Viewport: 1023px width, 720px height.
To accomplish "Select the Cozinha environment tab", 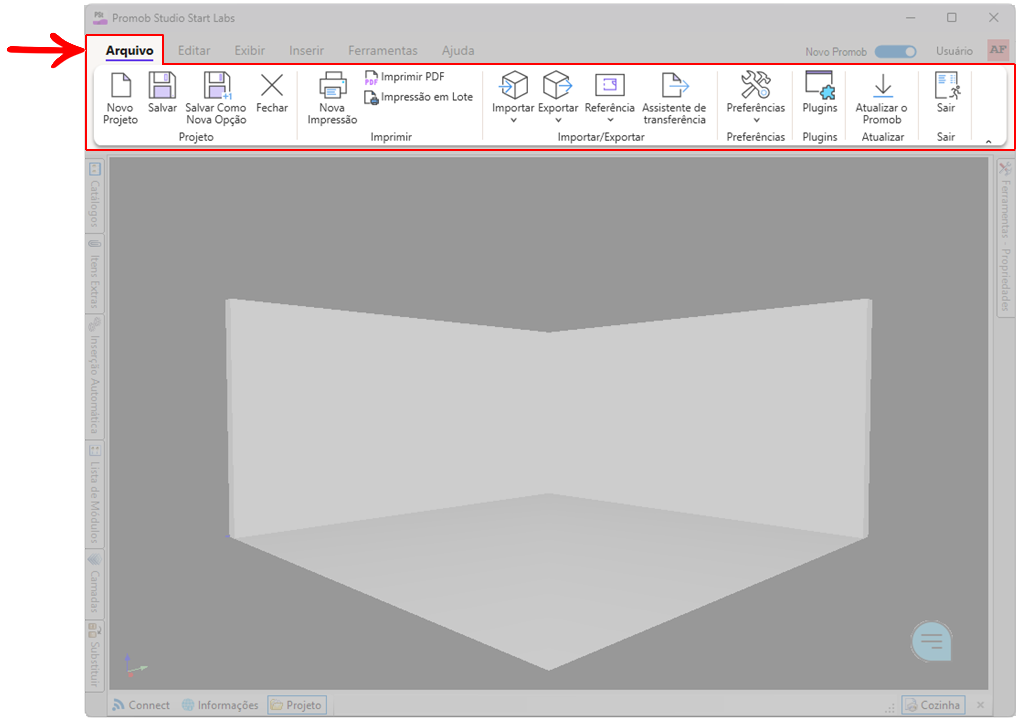I will point(932,705).
